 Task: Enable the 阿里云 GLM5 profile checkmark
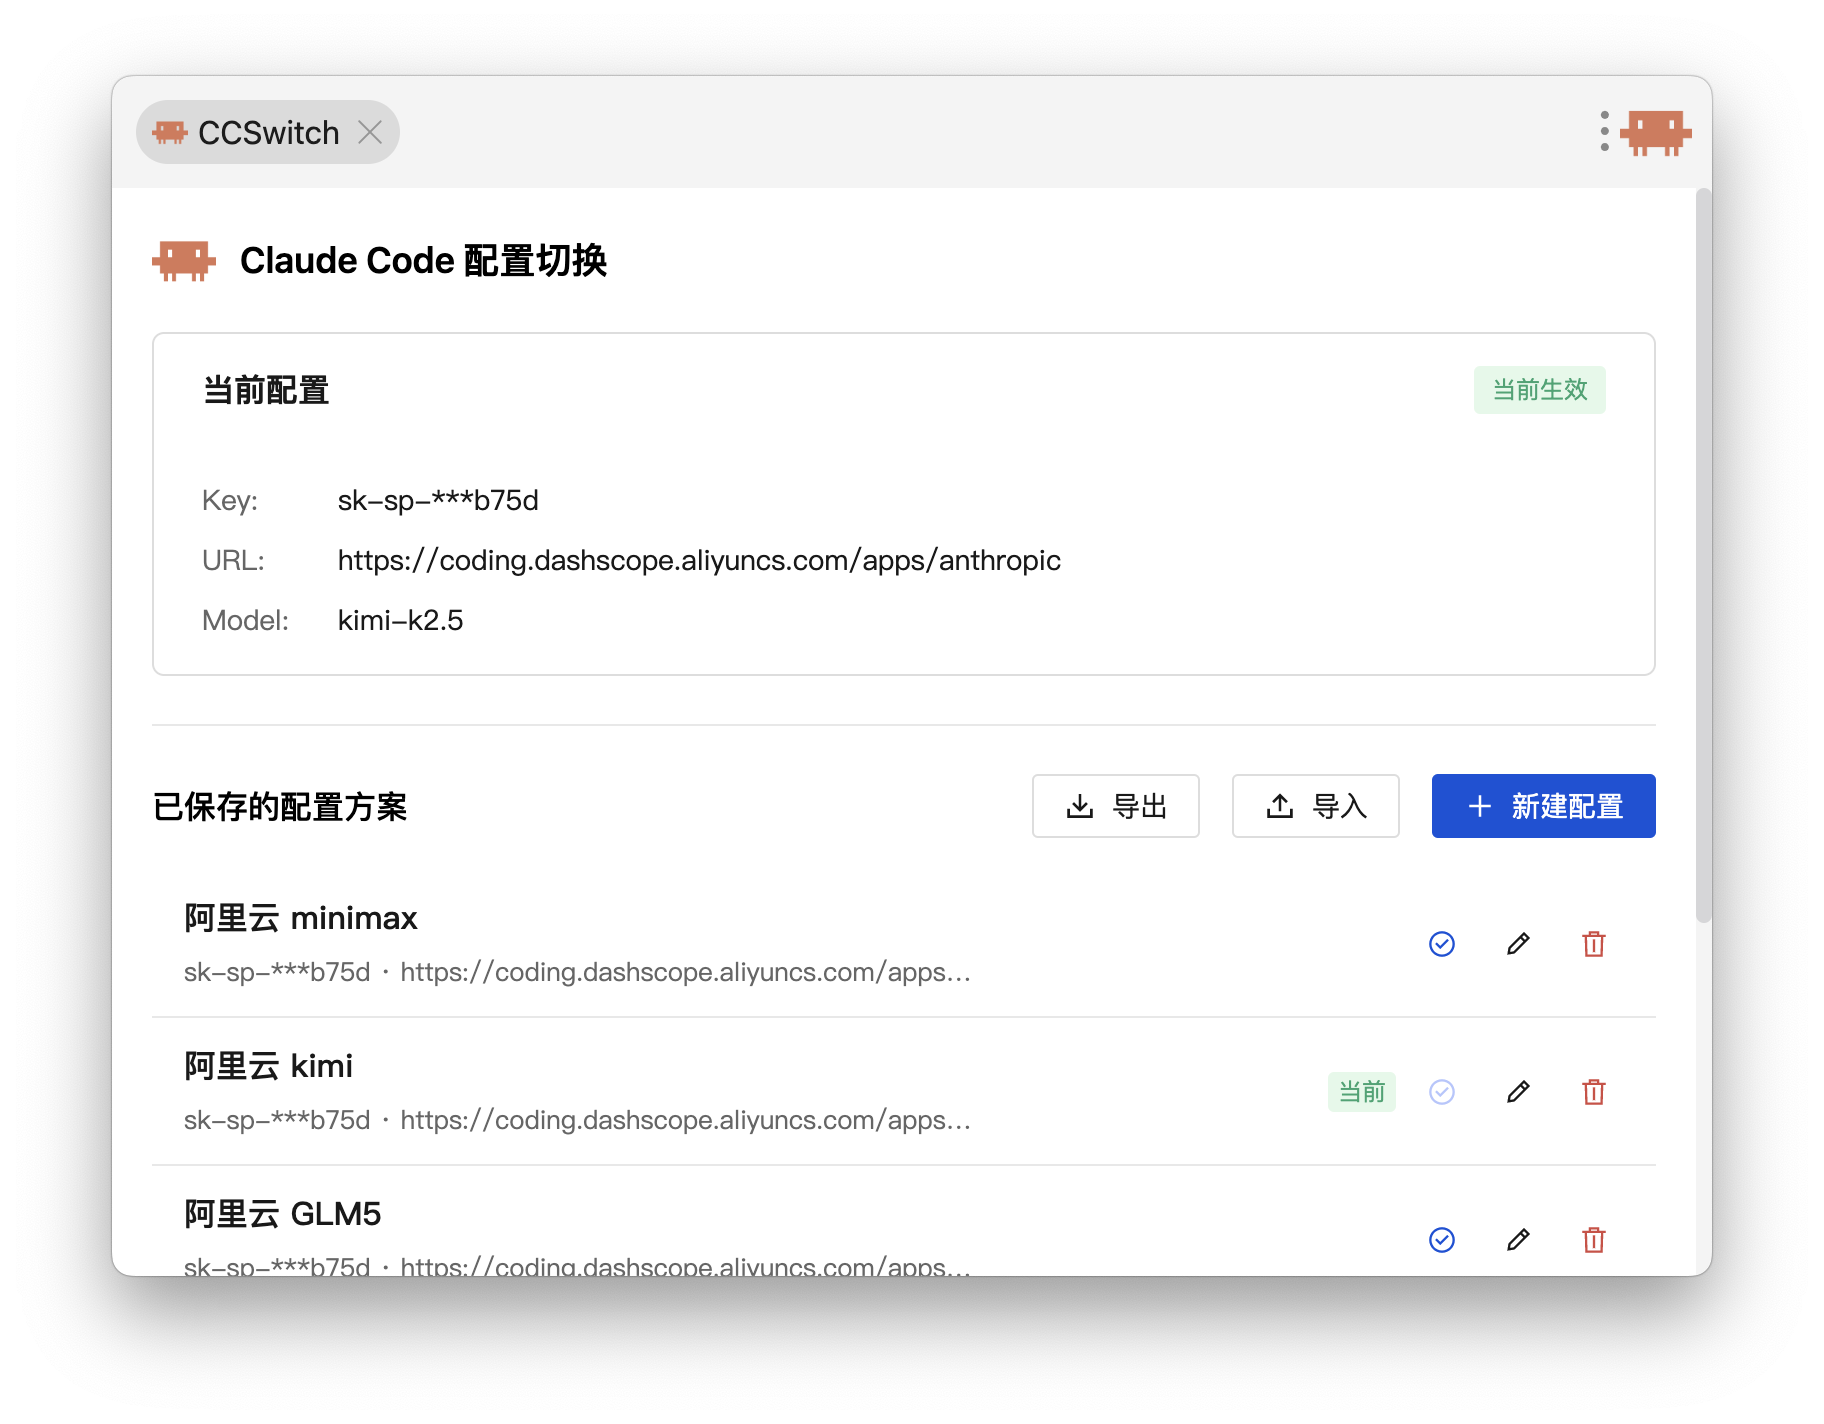tap(1442, 1240)
